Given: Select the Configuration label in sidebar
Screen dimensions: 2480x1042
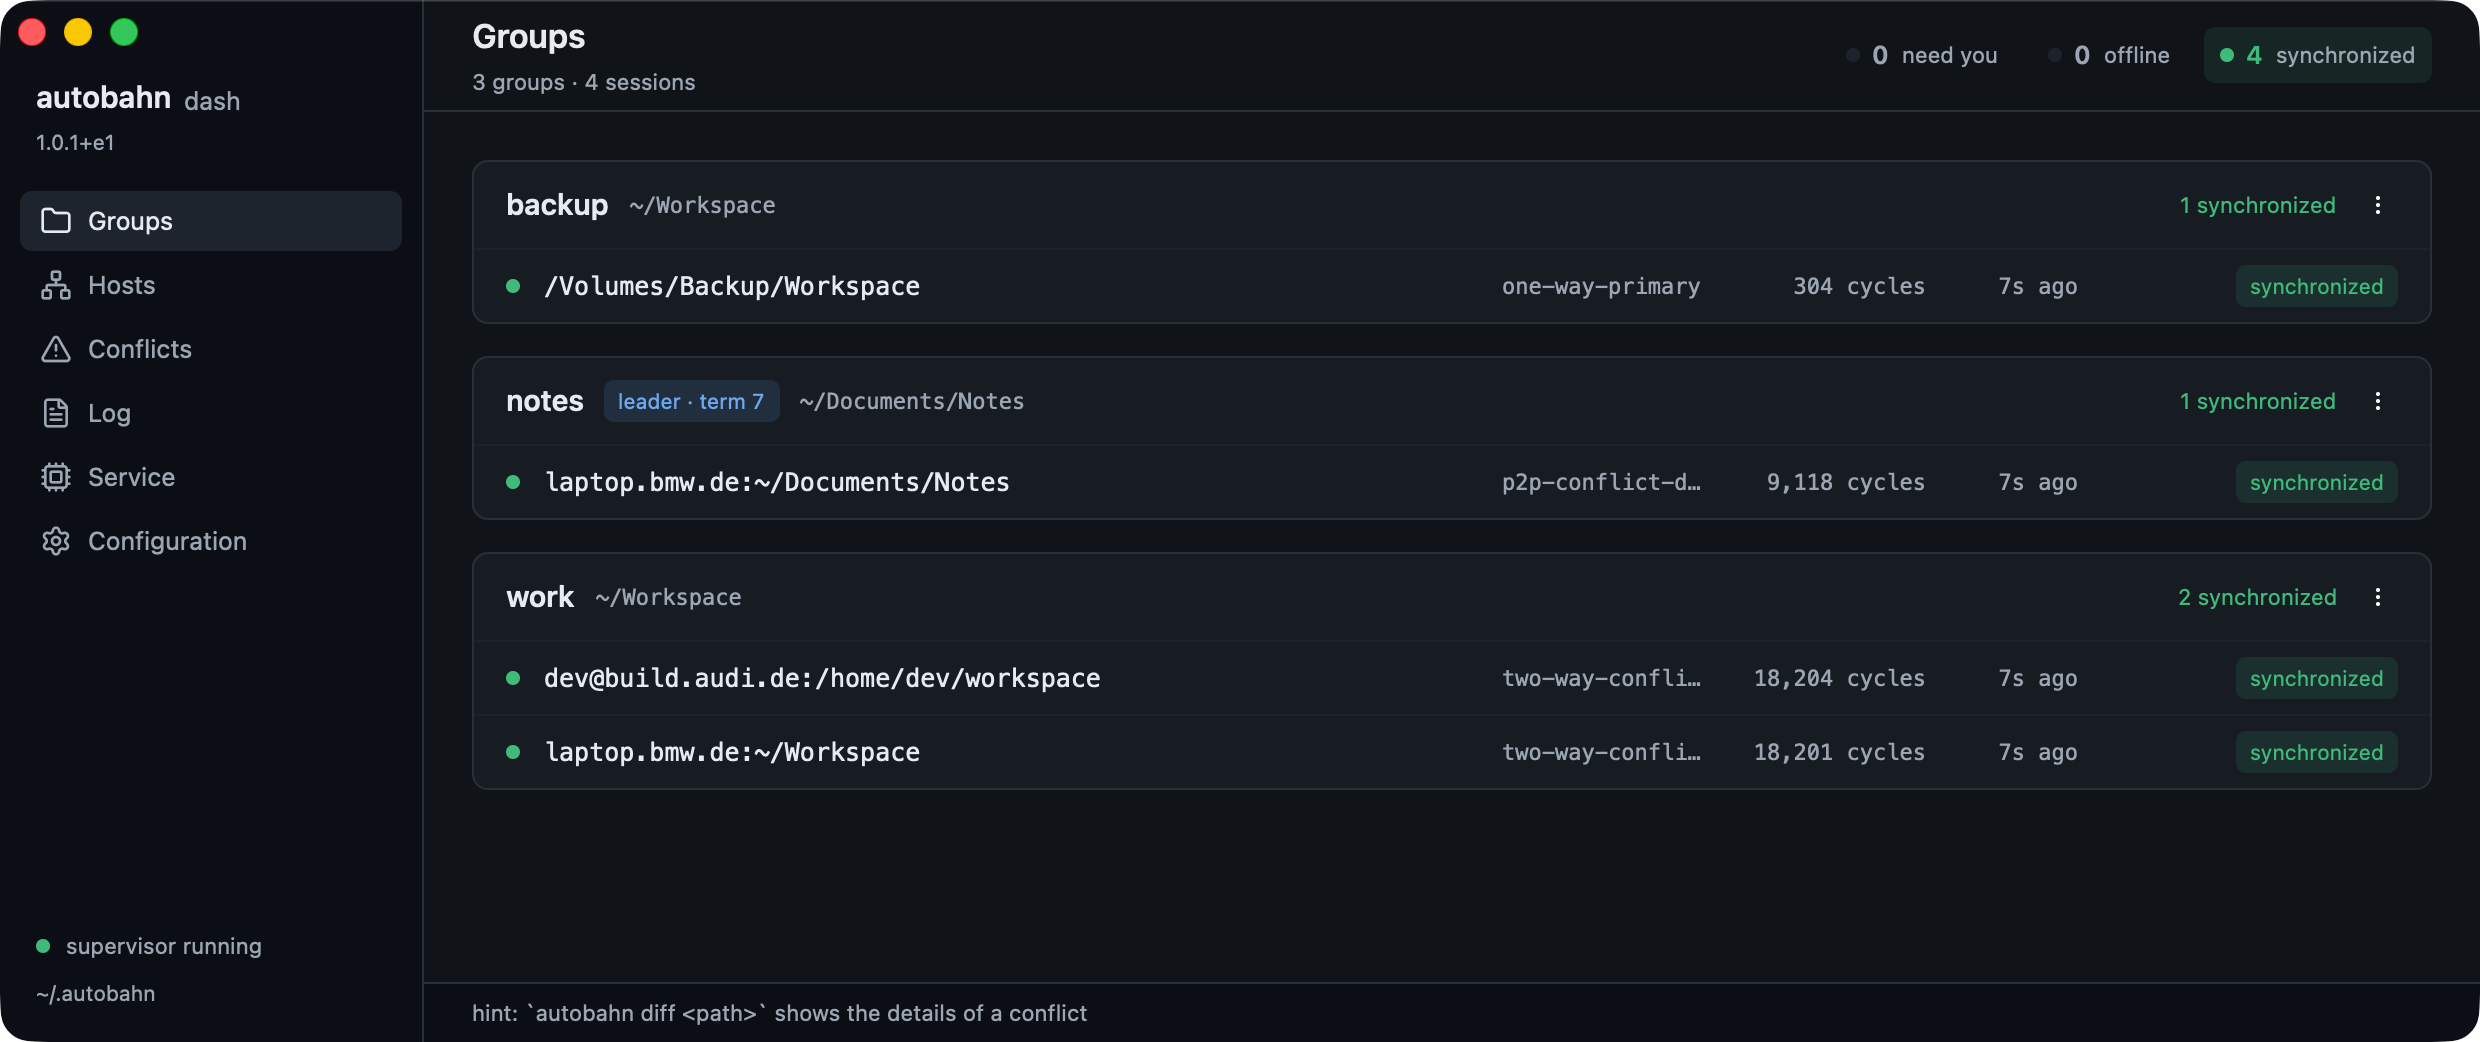Looking at the screenshot, I should (x=167, y=541).
